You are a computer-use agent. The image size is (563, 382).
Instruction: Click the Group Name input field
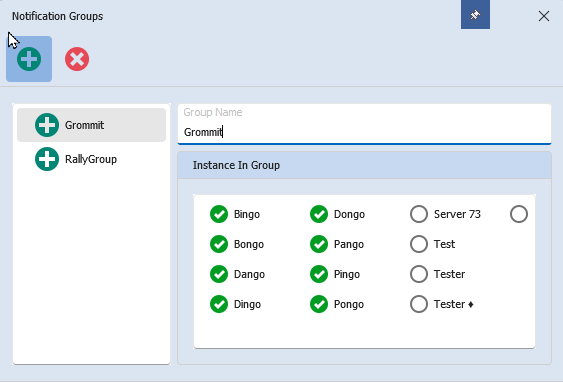pyautogui.click(x=364, y=125)
